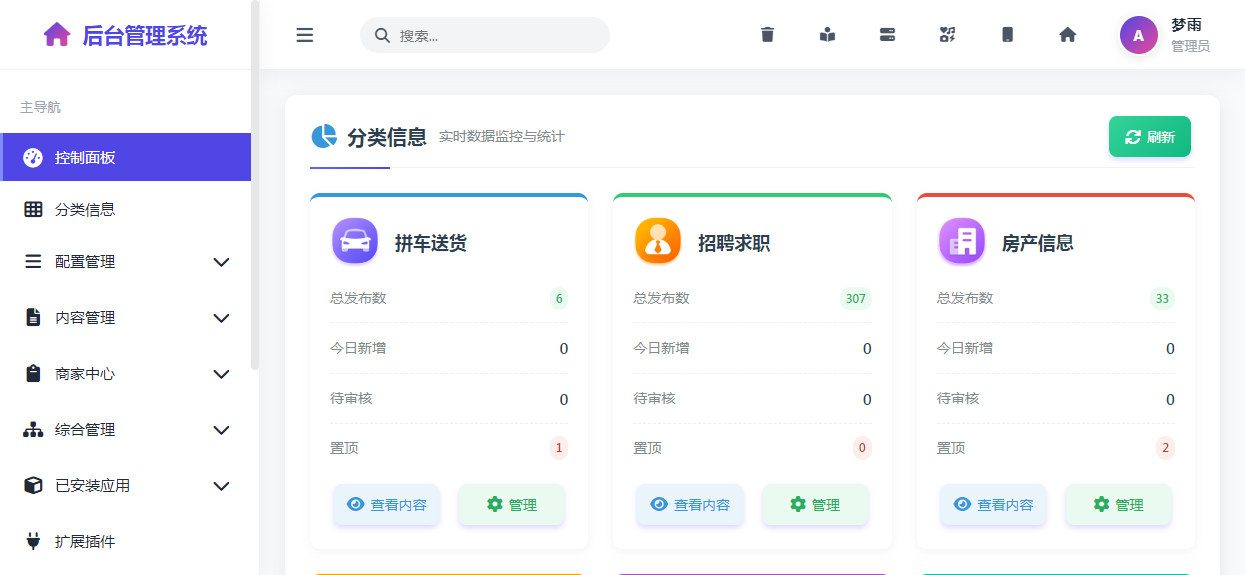Screen dimensions: 1245x575
Task: Click the trash can icon in header
Action: [767, 34]
